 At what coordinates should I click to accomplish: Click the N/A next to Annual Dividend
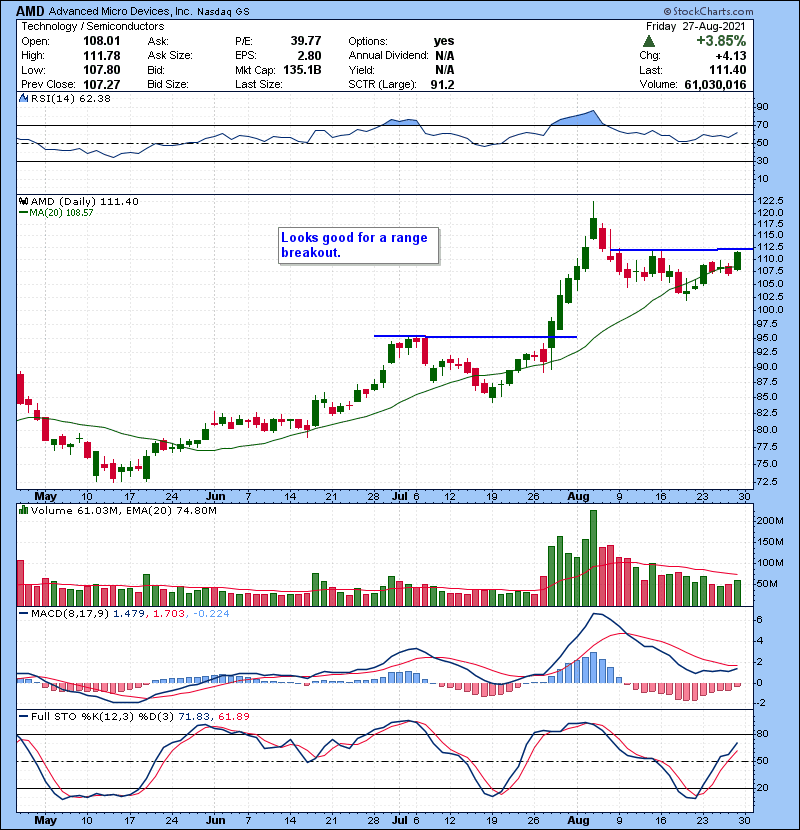coord(445,56)
